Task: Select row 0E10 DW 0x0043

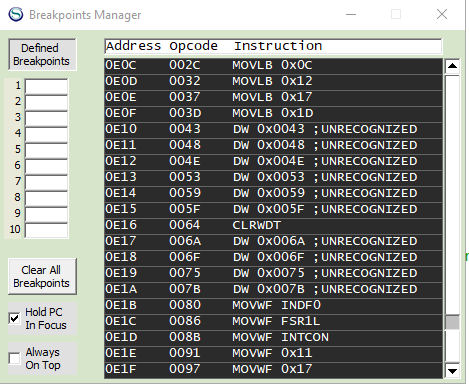Action: (x=273, y=129)
